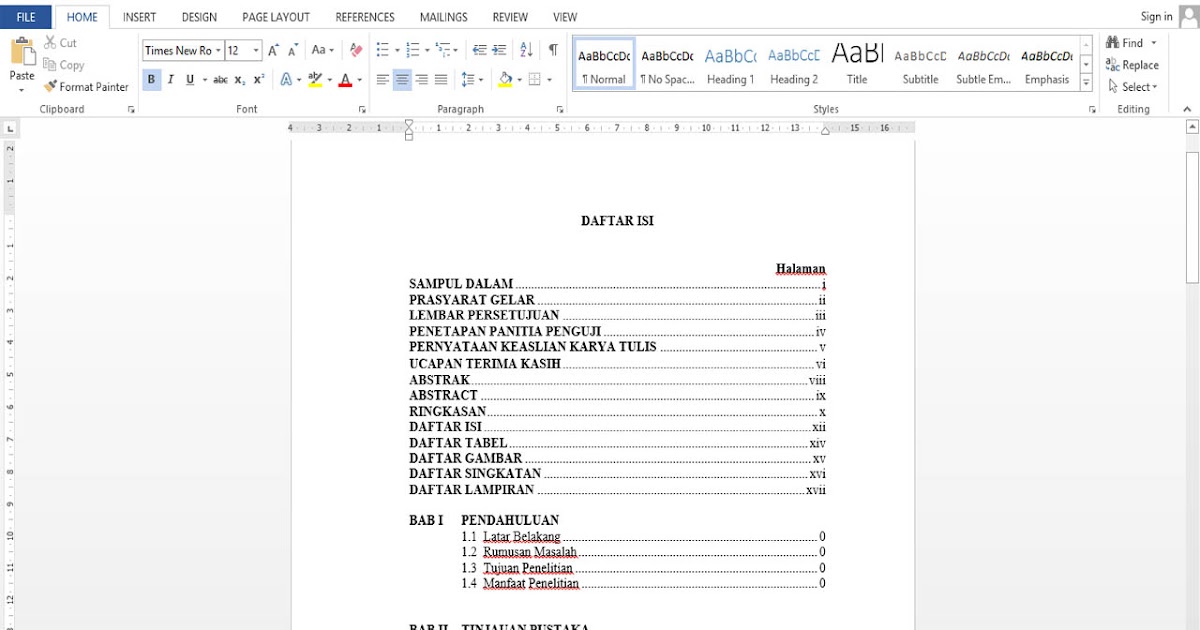Viewport: 1200px width, 630px height.
Task: Expand the Styles gallery more arrow
Action: coord(1086,83)
